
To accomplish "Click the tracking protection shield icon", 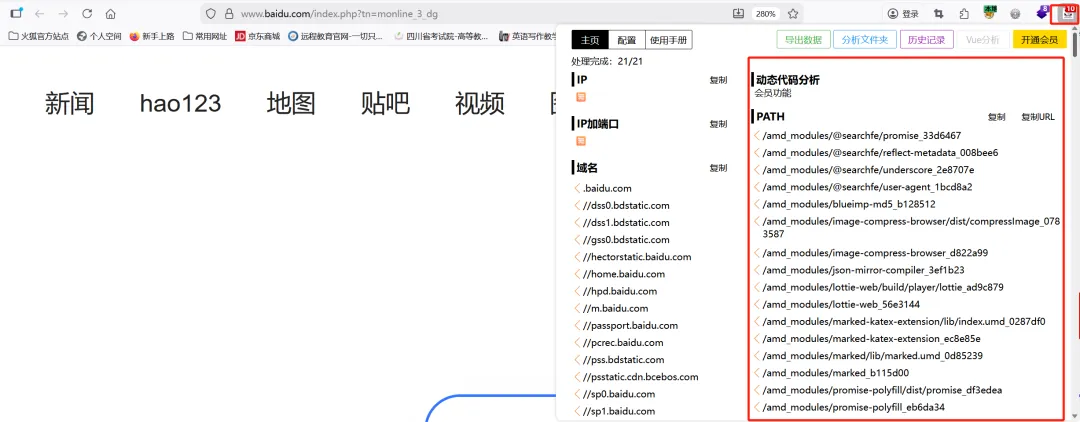I will click(x=211, y=14).
